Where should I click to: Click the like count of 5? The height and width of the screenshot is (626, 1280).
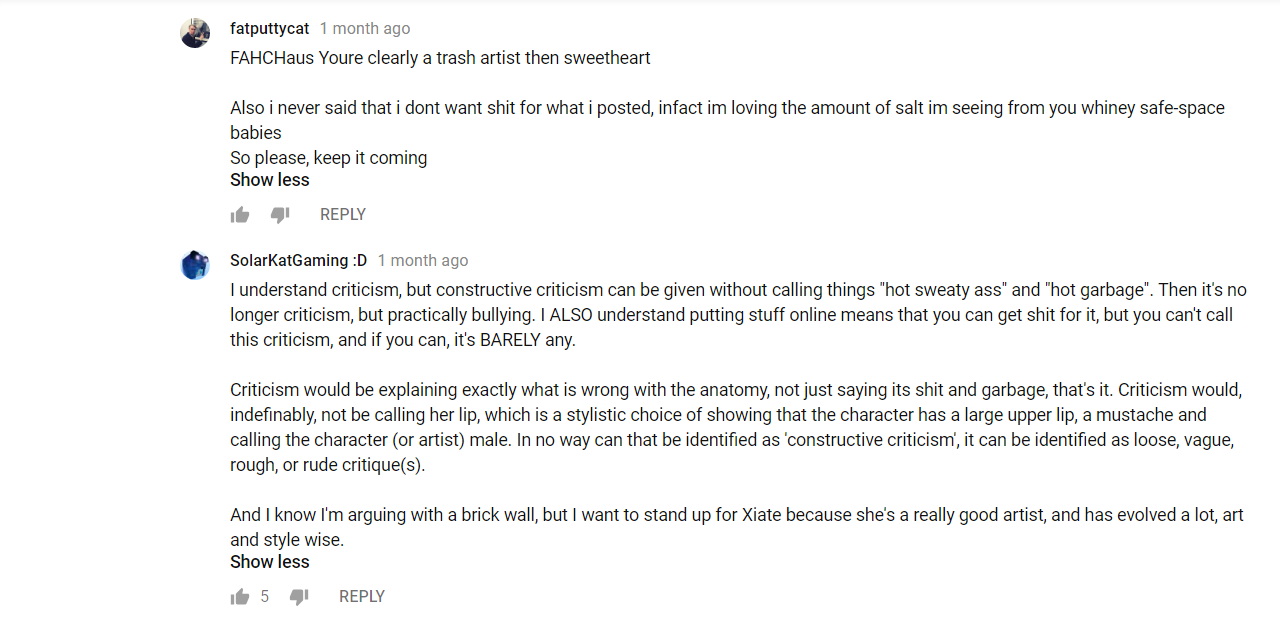[x=265, y=597]
